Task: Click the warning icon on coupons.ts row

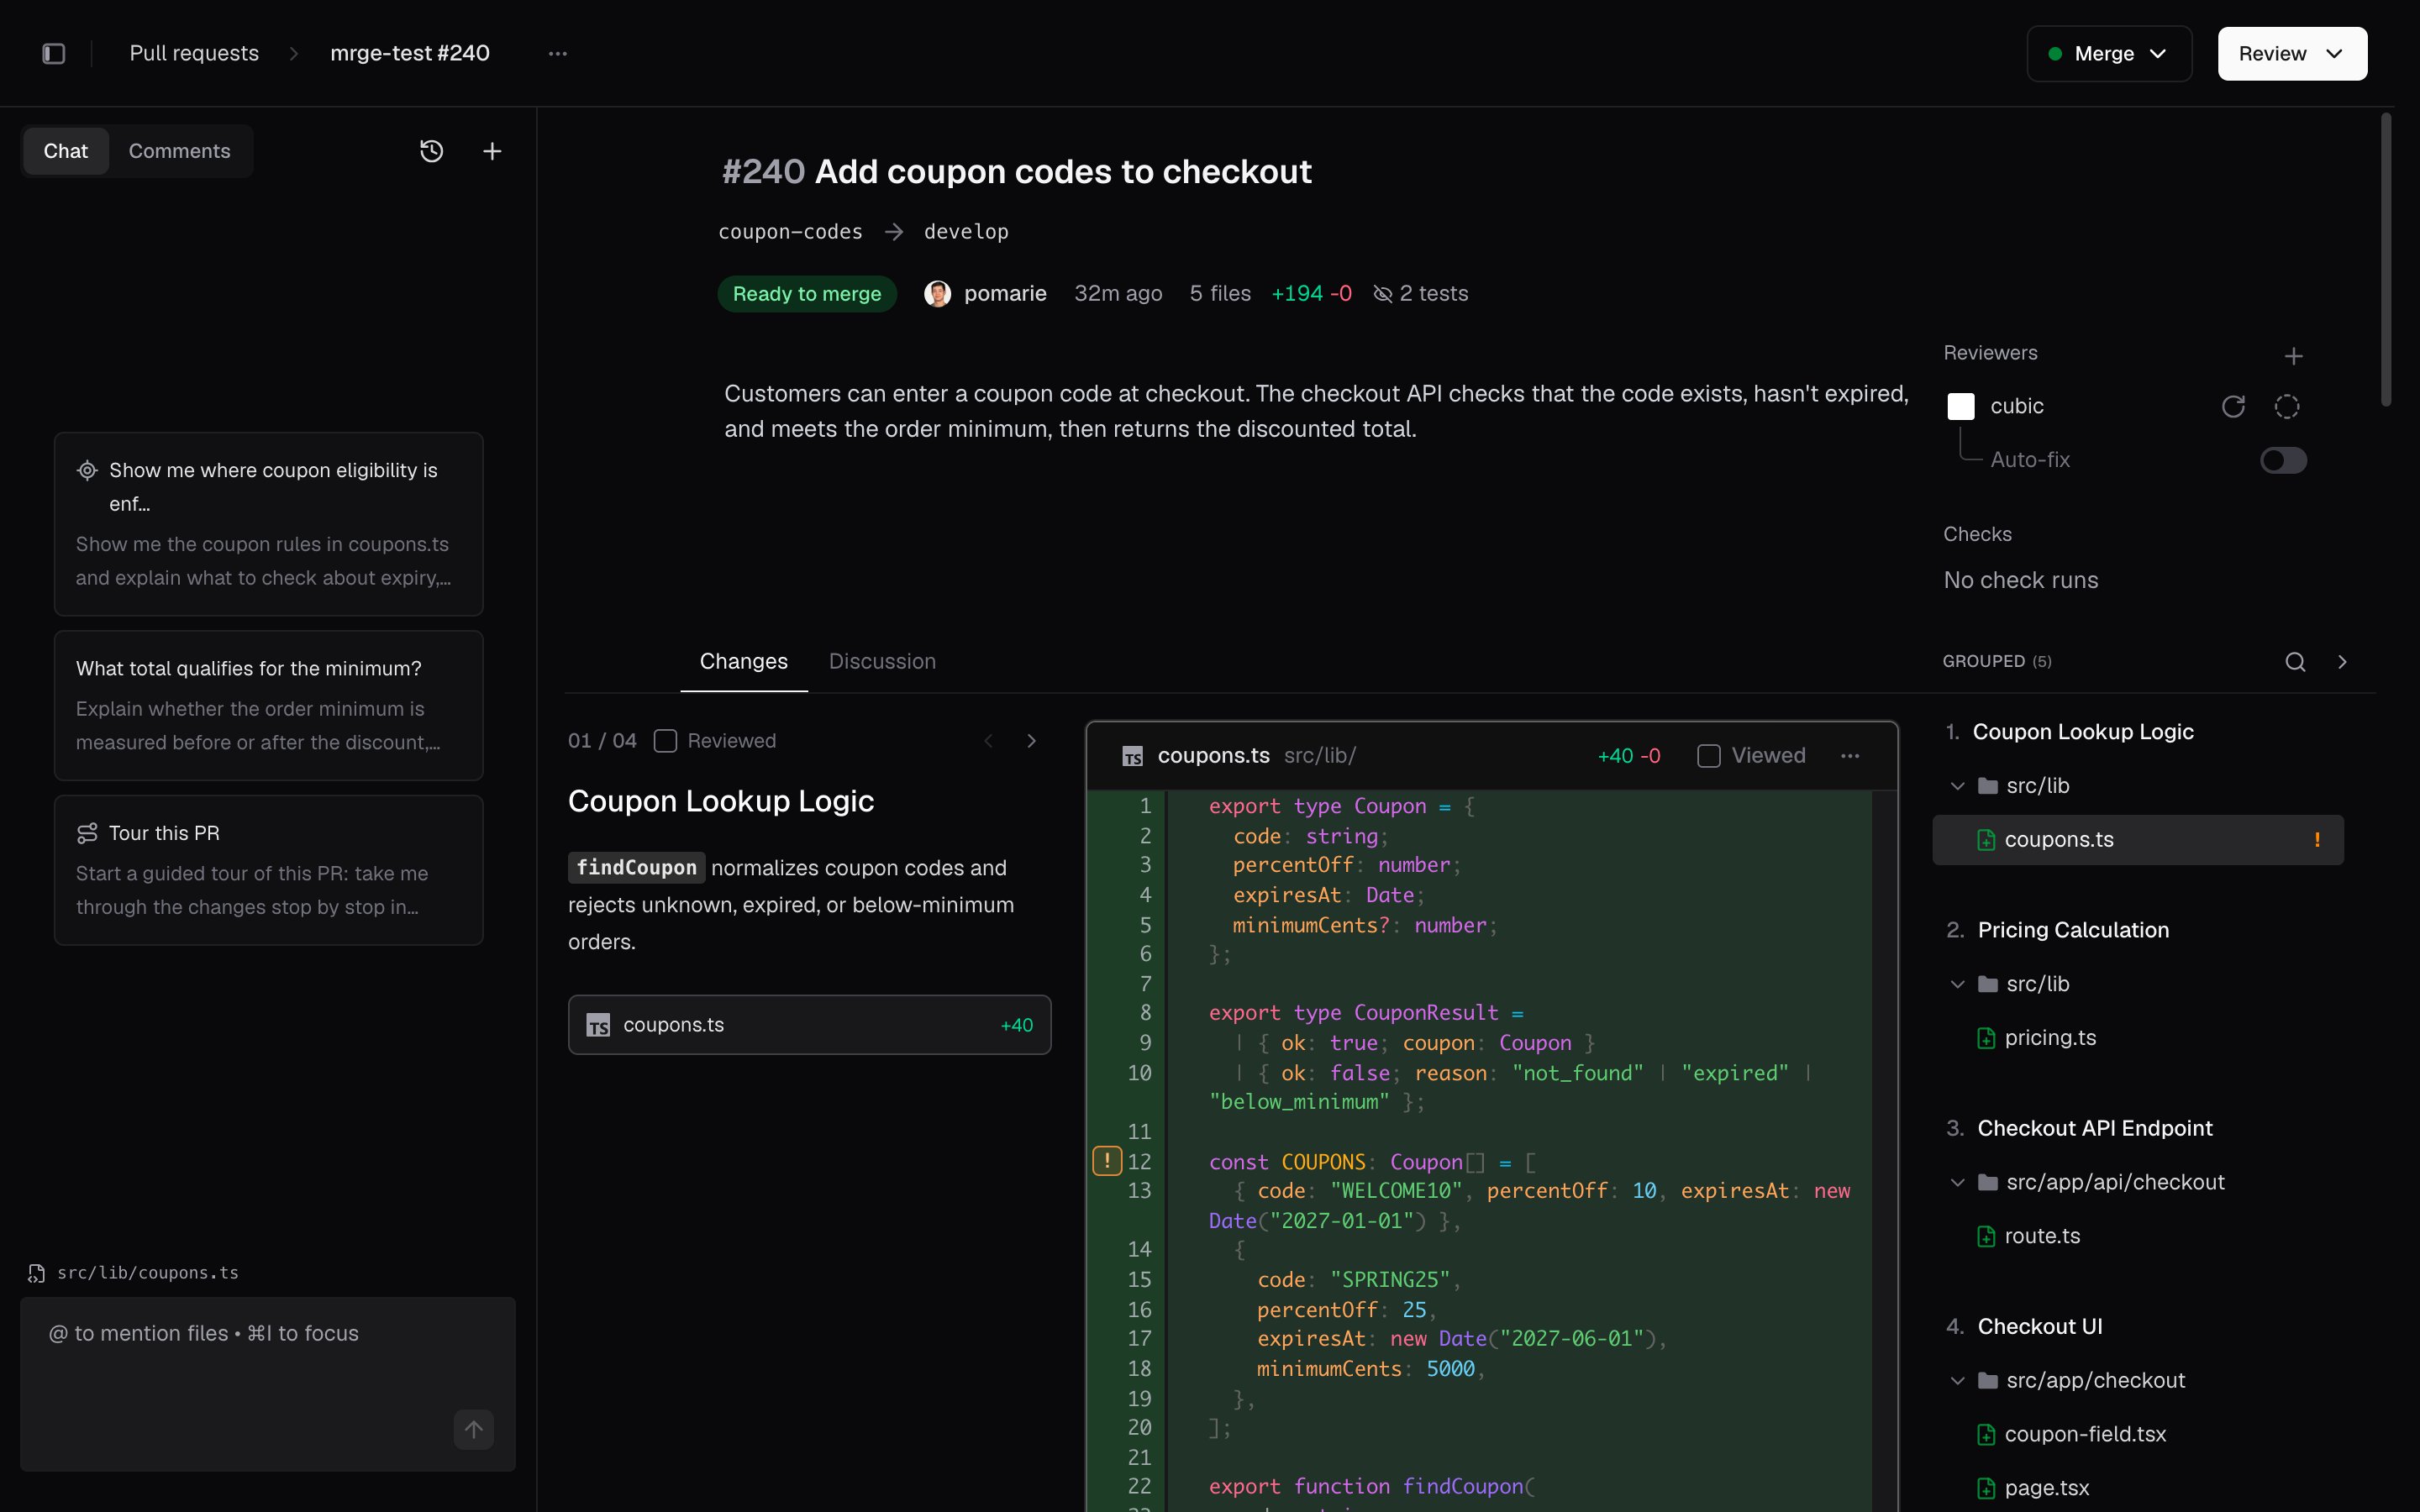Action: tap(2316, 840)
